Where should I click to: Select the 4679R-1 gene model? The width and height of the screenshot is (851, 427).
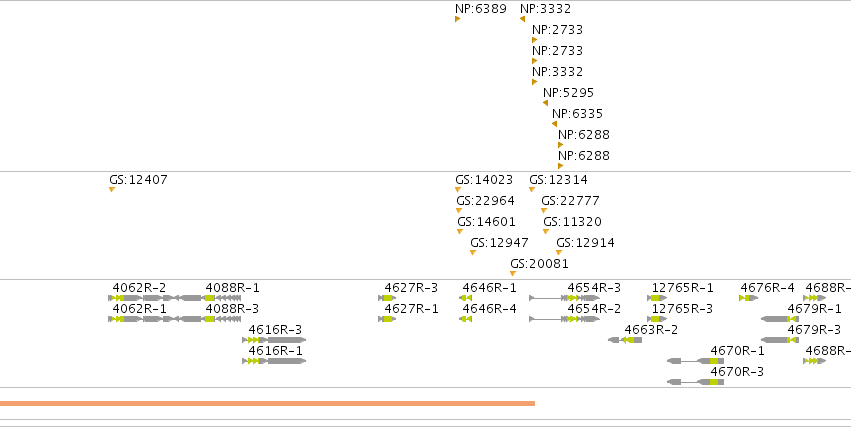780,319
